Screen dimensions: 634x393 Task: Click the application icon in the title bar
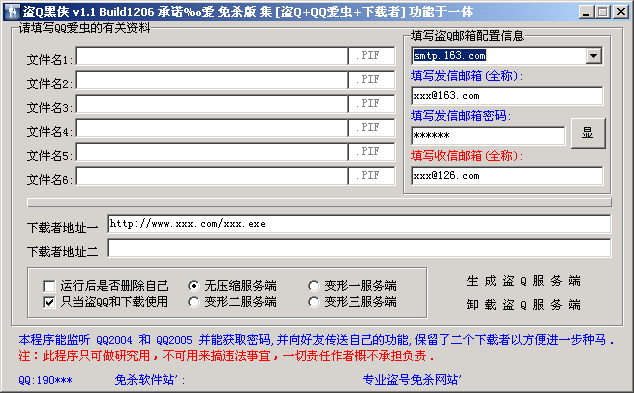pos(12,12)
